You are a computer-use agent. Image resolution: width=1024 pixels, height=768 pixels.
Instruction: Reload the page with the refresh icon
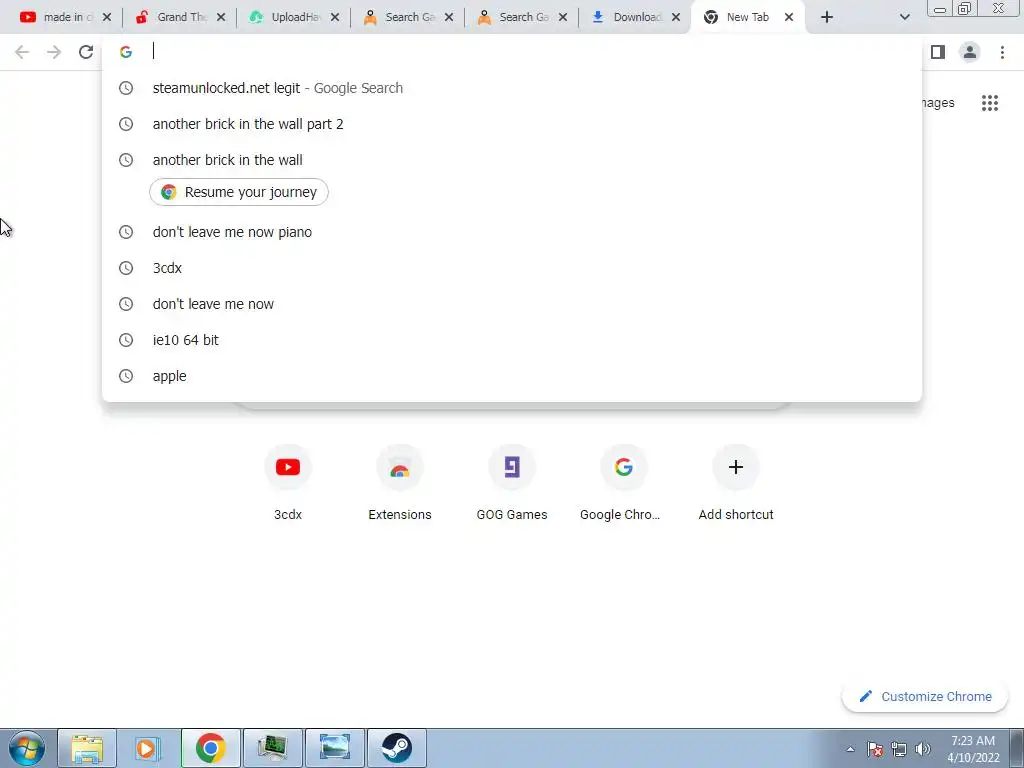pos(86,52)
